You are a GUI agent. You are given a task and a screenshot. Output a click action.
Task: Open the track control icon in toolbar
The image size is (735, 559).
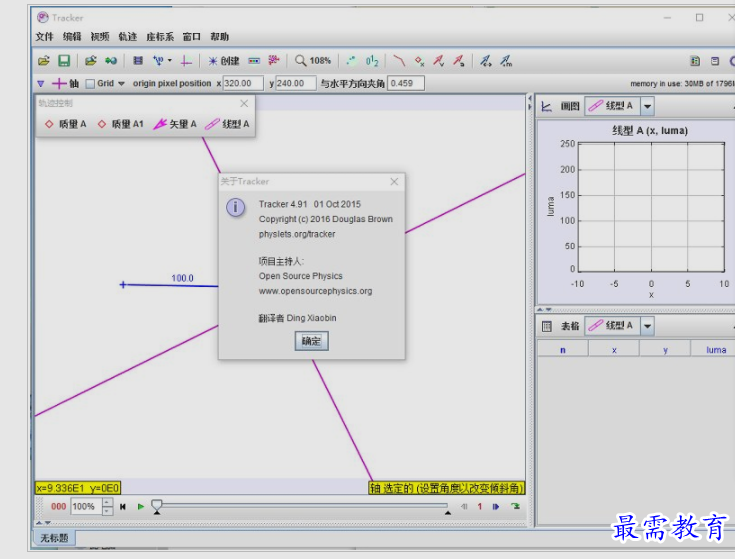254,60
